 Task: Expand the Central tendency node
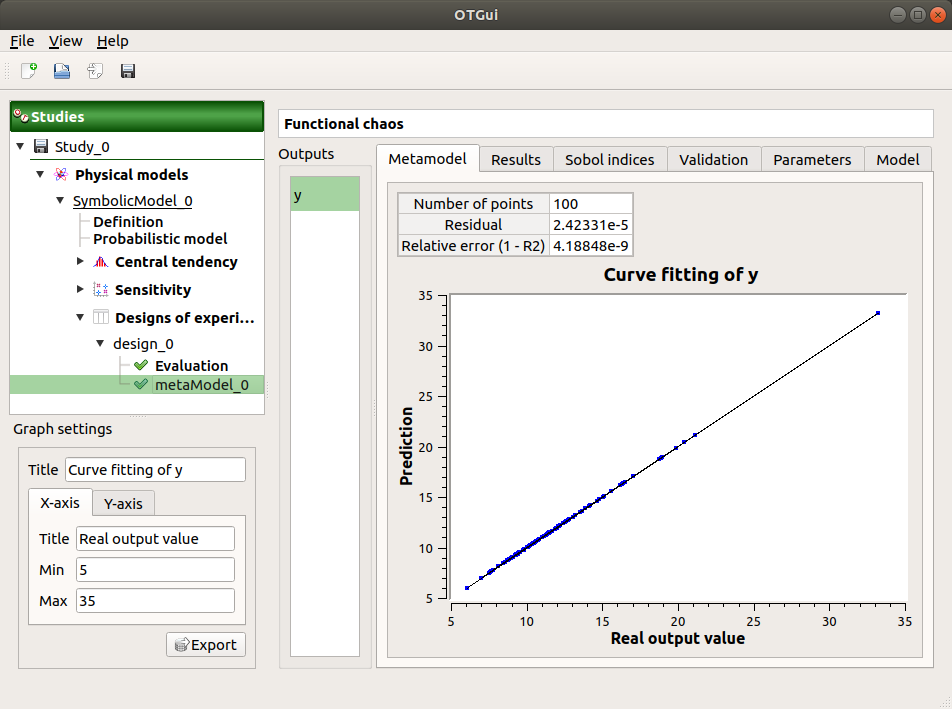click(80, 262)
